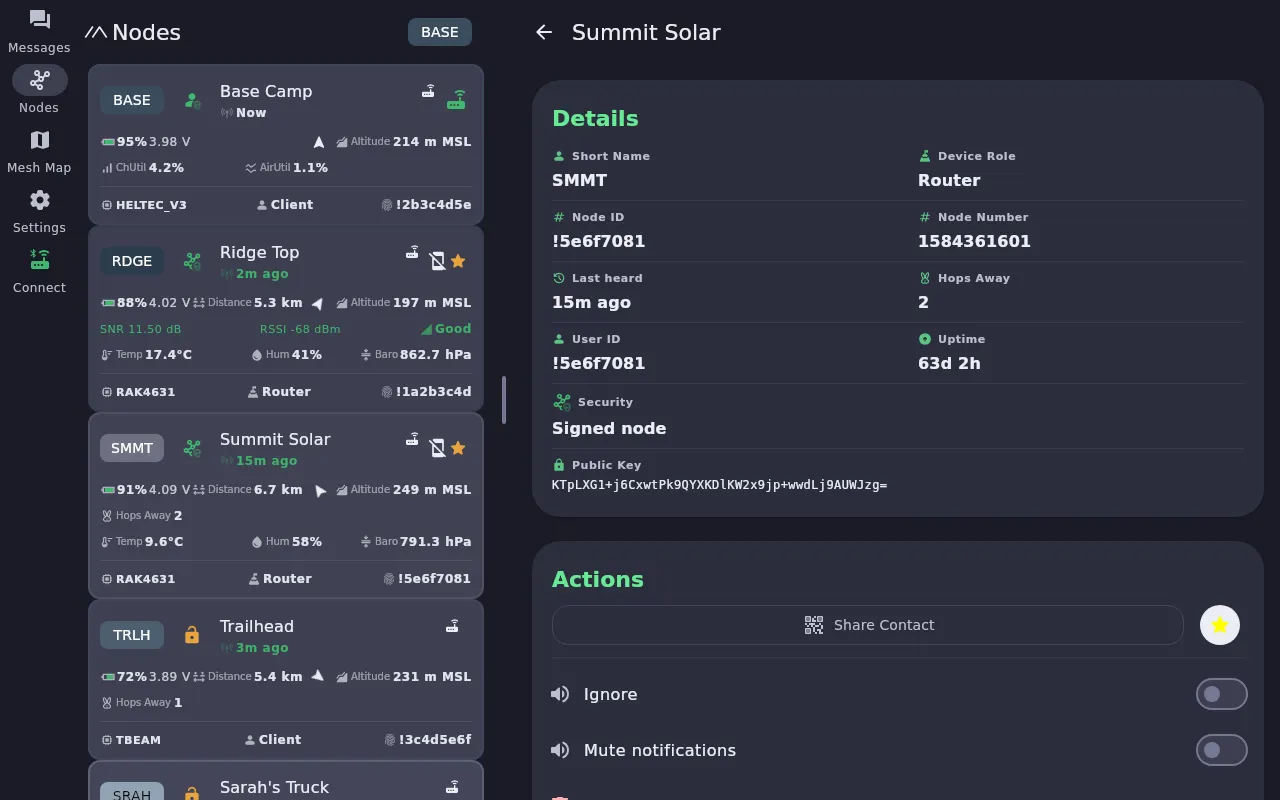Image resolution: width=1280 pixels, height=800 pixels.
Task: Open the Trailhead node name
Action: pos(257,626)
